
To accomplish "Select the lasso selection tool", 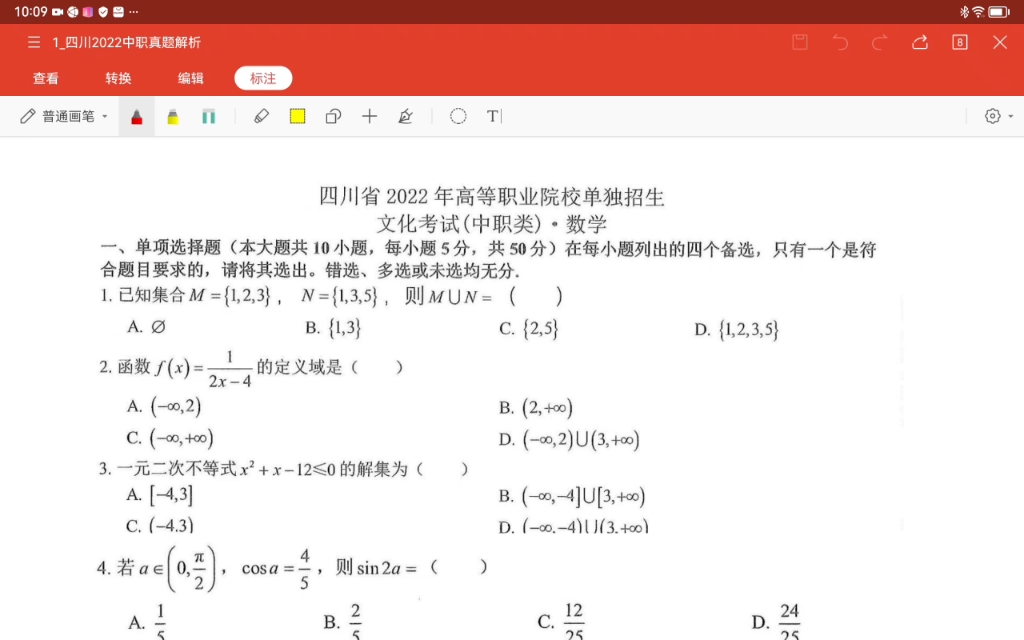I will 458,116.
